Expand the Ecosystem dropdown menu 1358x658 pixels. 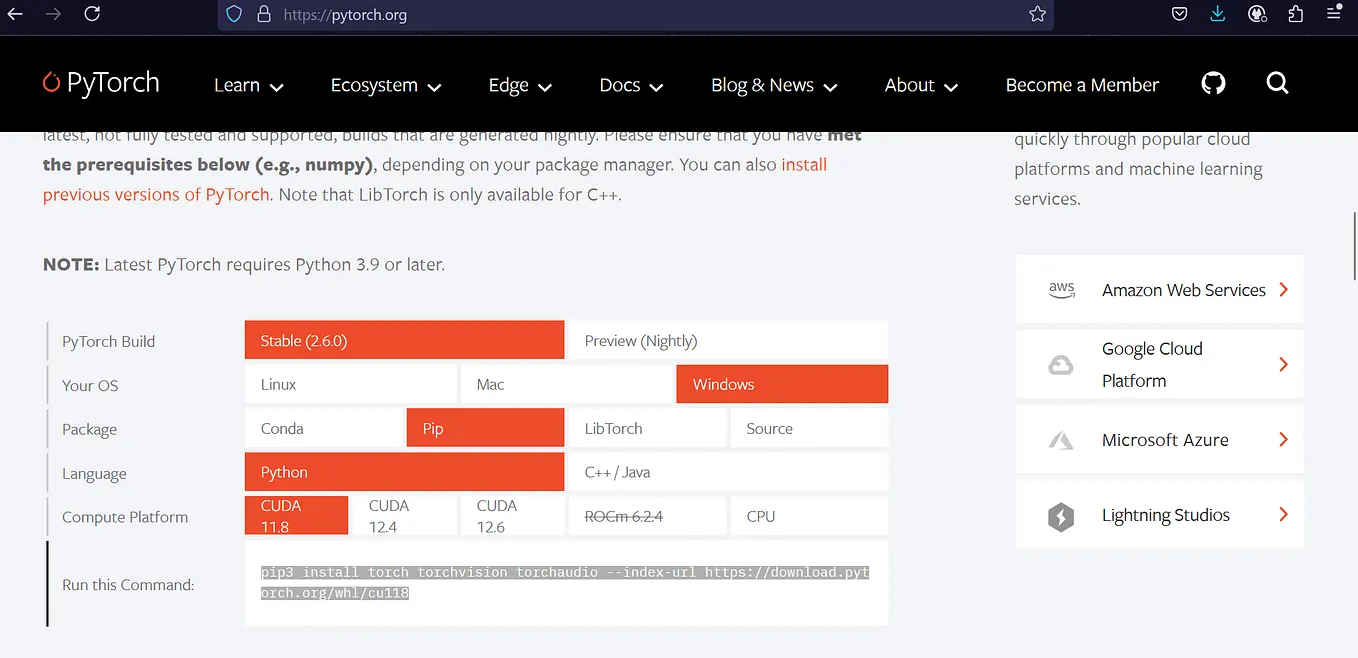coord(385,85)
